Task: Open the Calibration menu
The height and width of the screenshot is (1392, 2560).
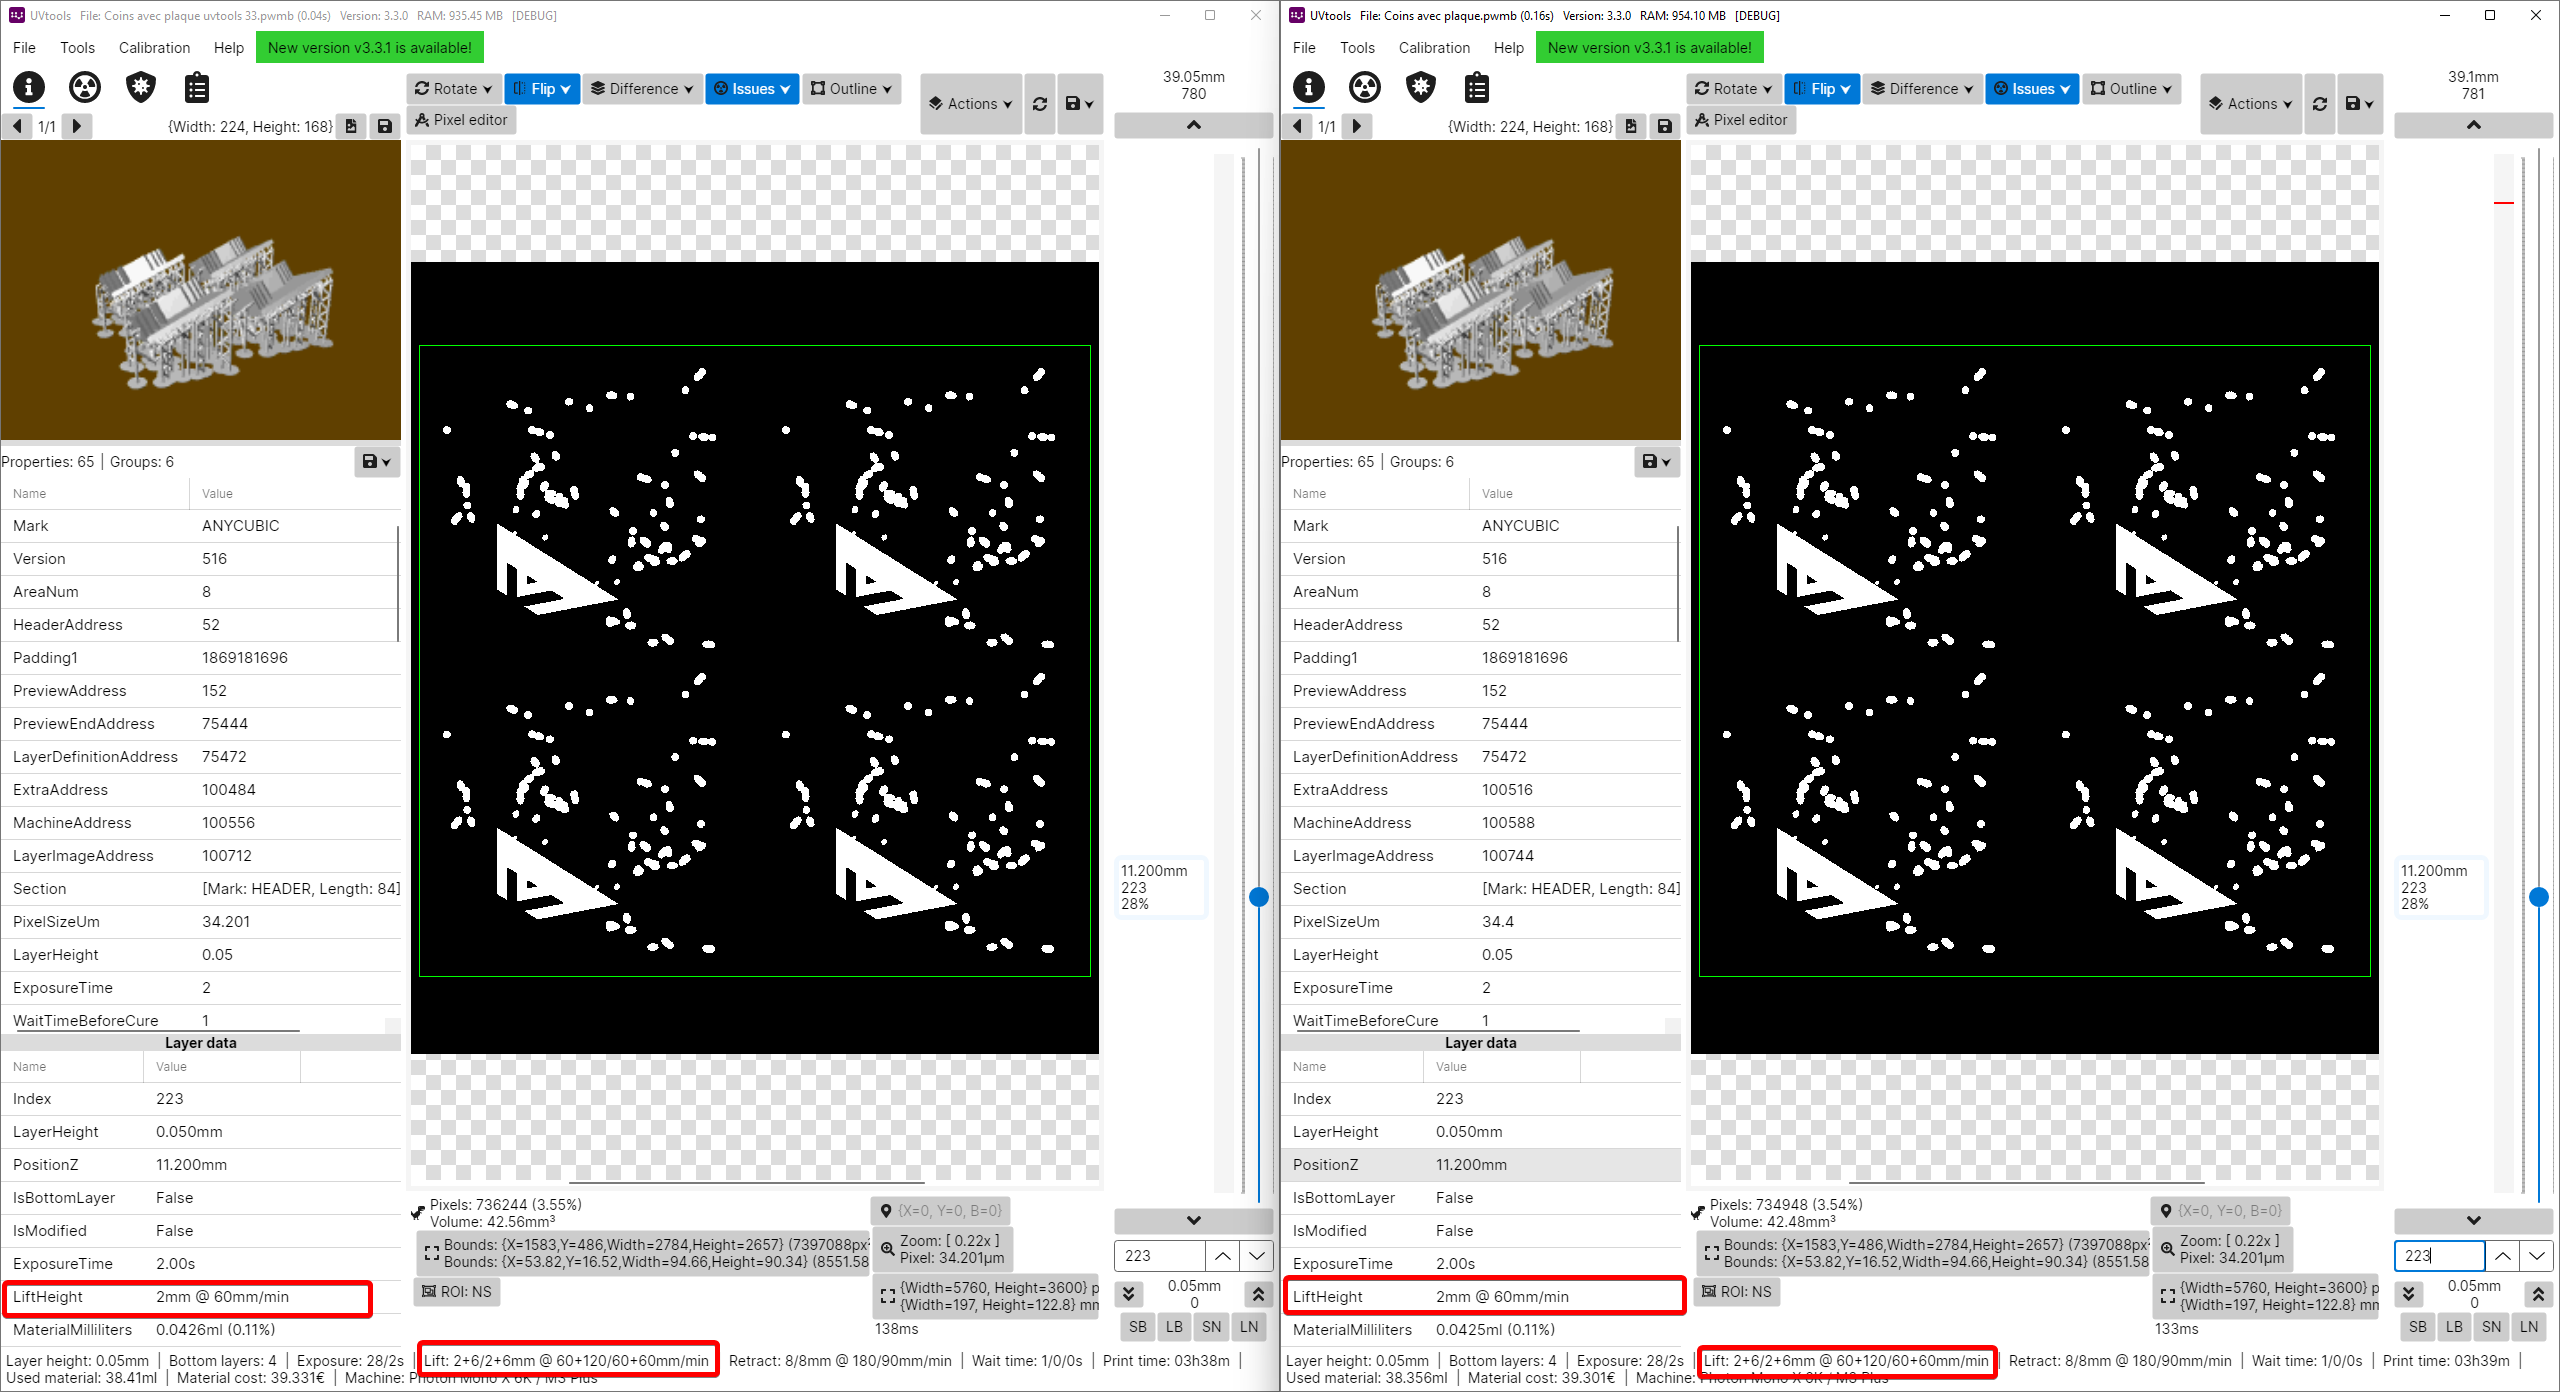Action: tap(154, 47)
